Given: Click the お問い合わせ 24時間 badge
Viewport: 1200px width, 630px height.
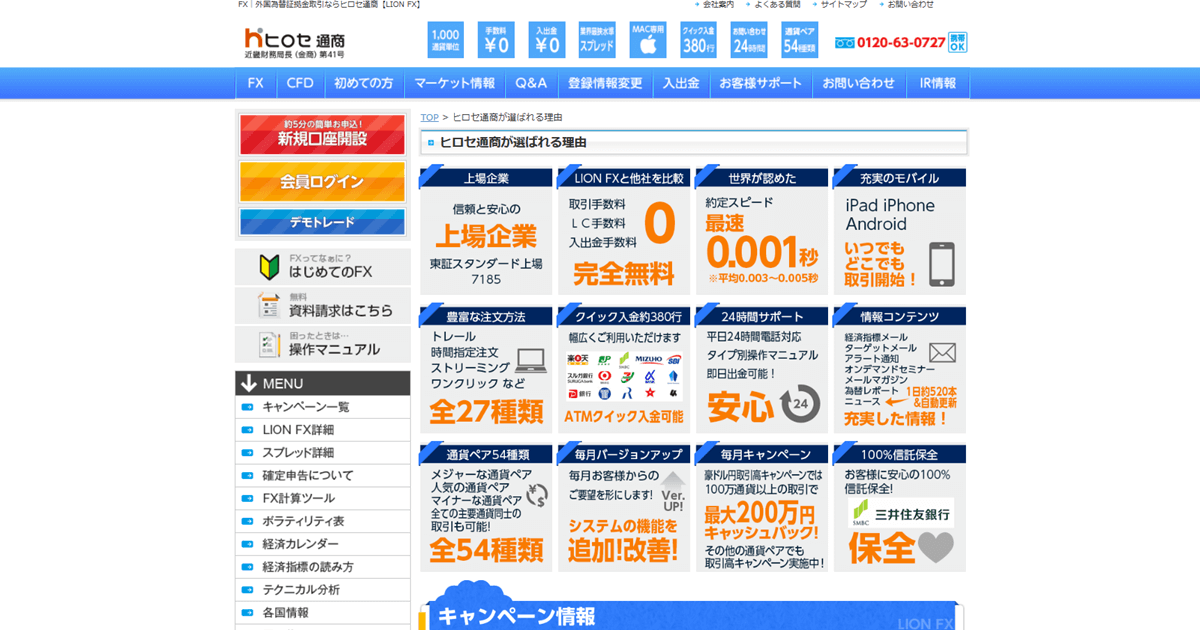Looking at the screenshot, I should pyautogui.click(x=749, y=40).
